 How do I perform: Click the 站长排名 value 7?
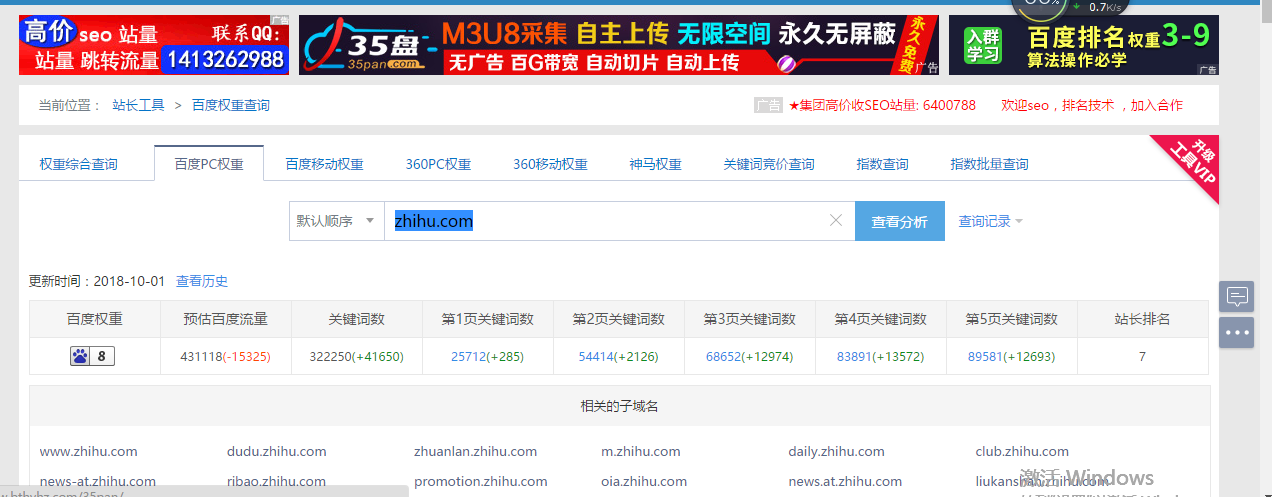coord(1142,356)
